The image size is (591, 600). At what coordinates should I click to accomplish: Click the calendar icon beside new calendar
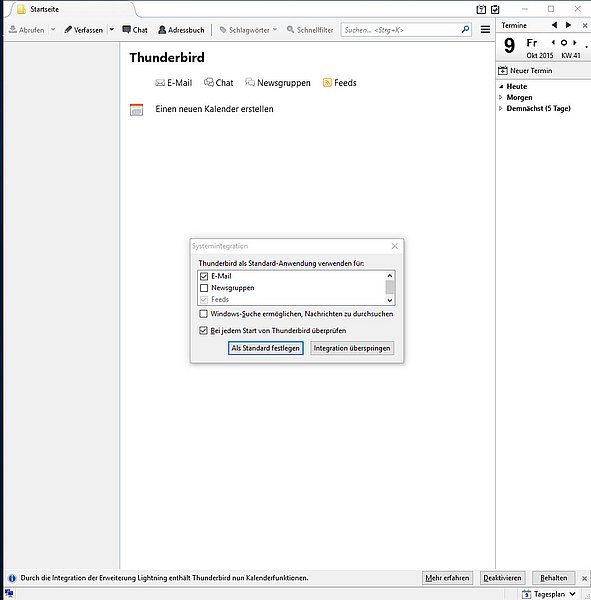[x=136, y=109]
